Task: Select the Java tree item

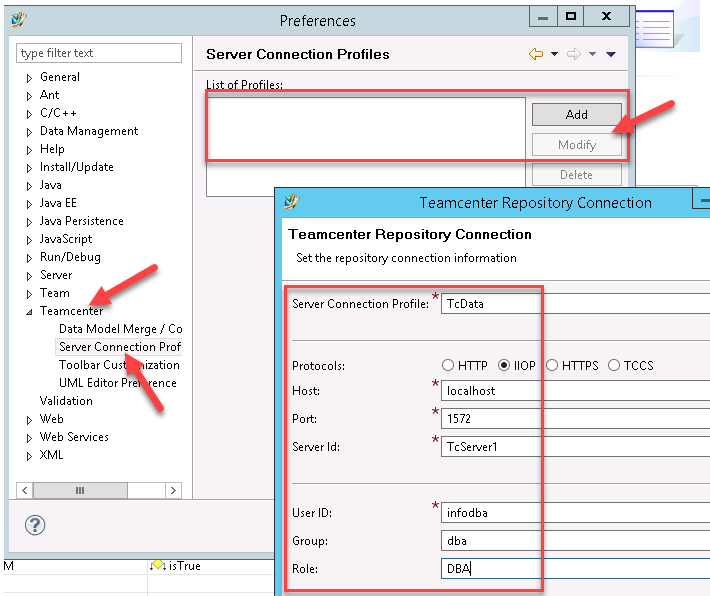Action: pos(51,185)
